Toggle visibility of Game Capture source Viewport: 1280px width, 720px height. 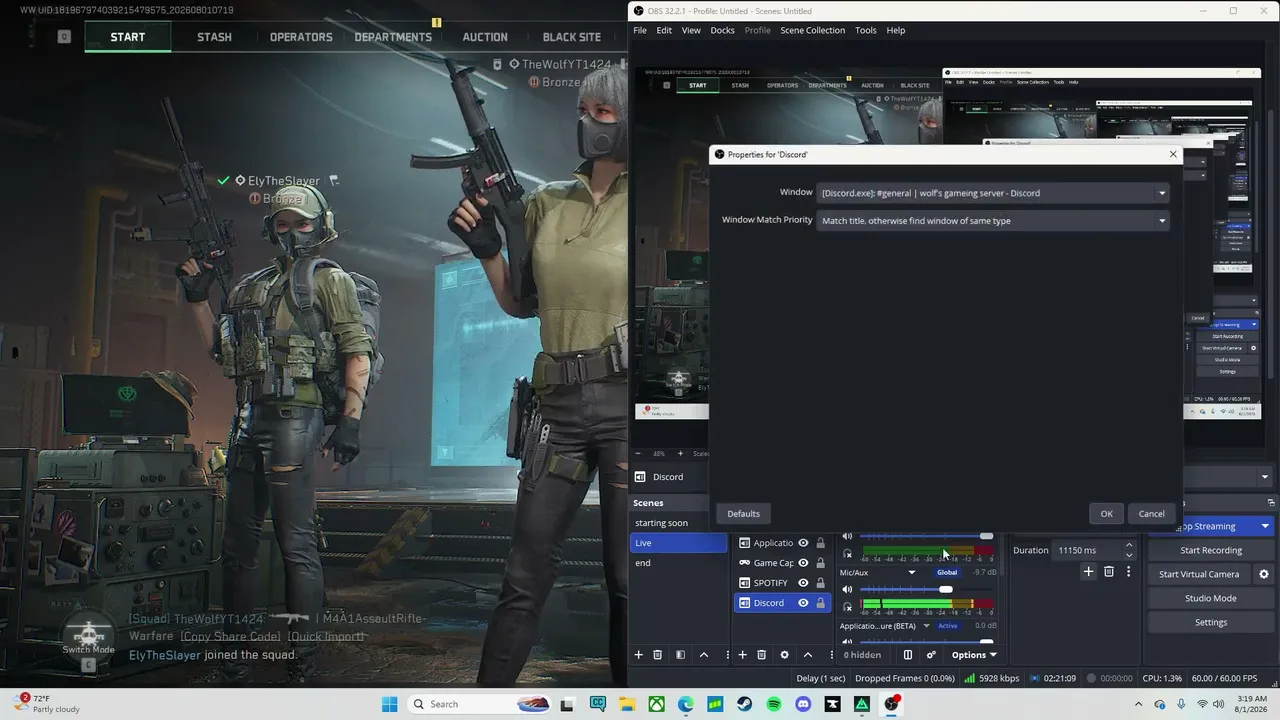(x=803, y=563)
